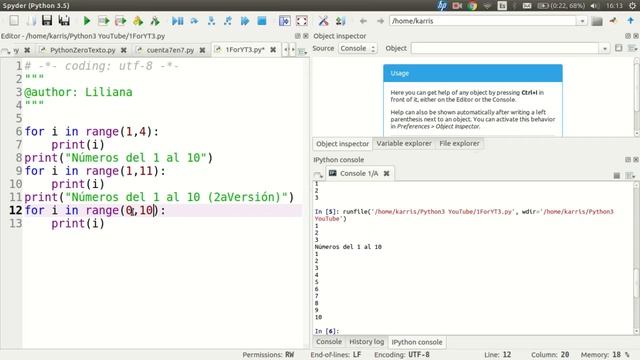Close the PythonZeroTexto.py tab
640x360 pixels.
[124, 50]
